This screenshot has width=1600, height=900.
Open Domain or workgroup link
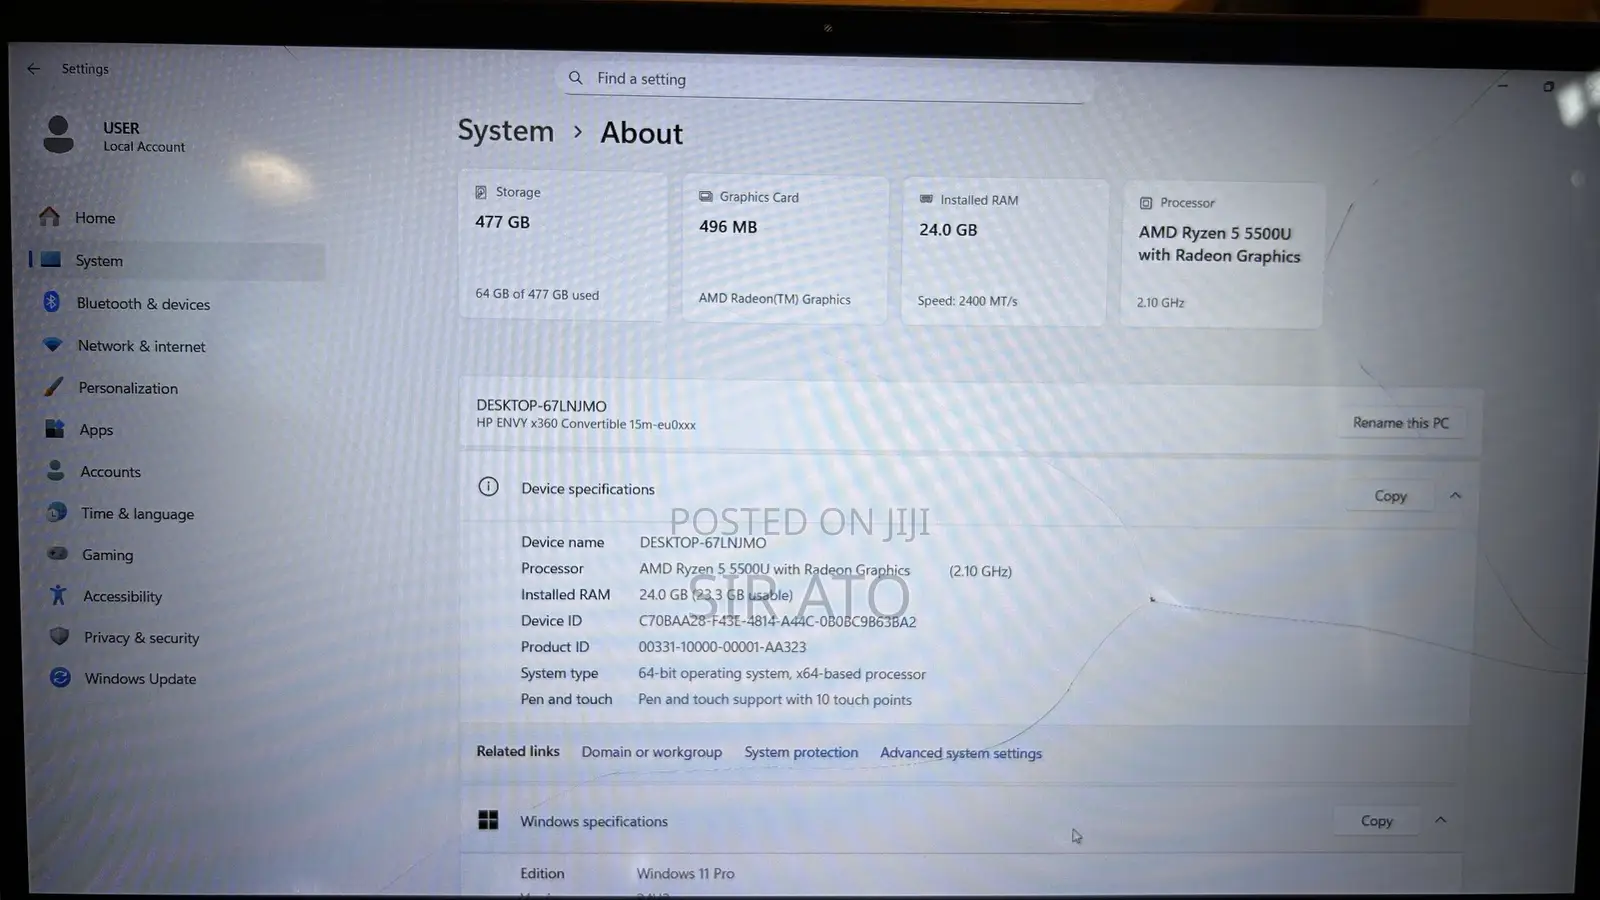pos(651,752)
